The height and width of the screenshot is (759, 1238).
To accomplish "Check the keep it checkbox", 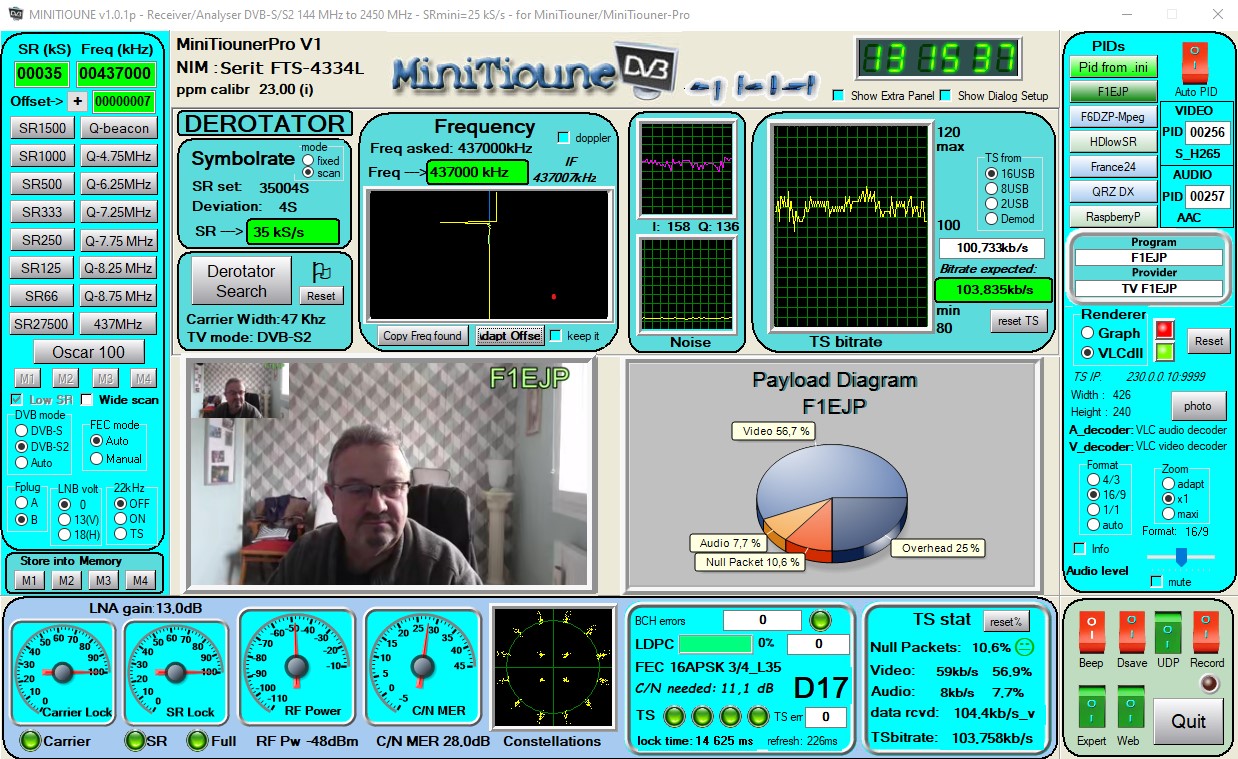I will (556, 336).
